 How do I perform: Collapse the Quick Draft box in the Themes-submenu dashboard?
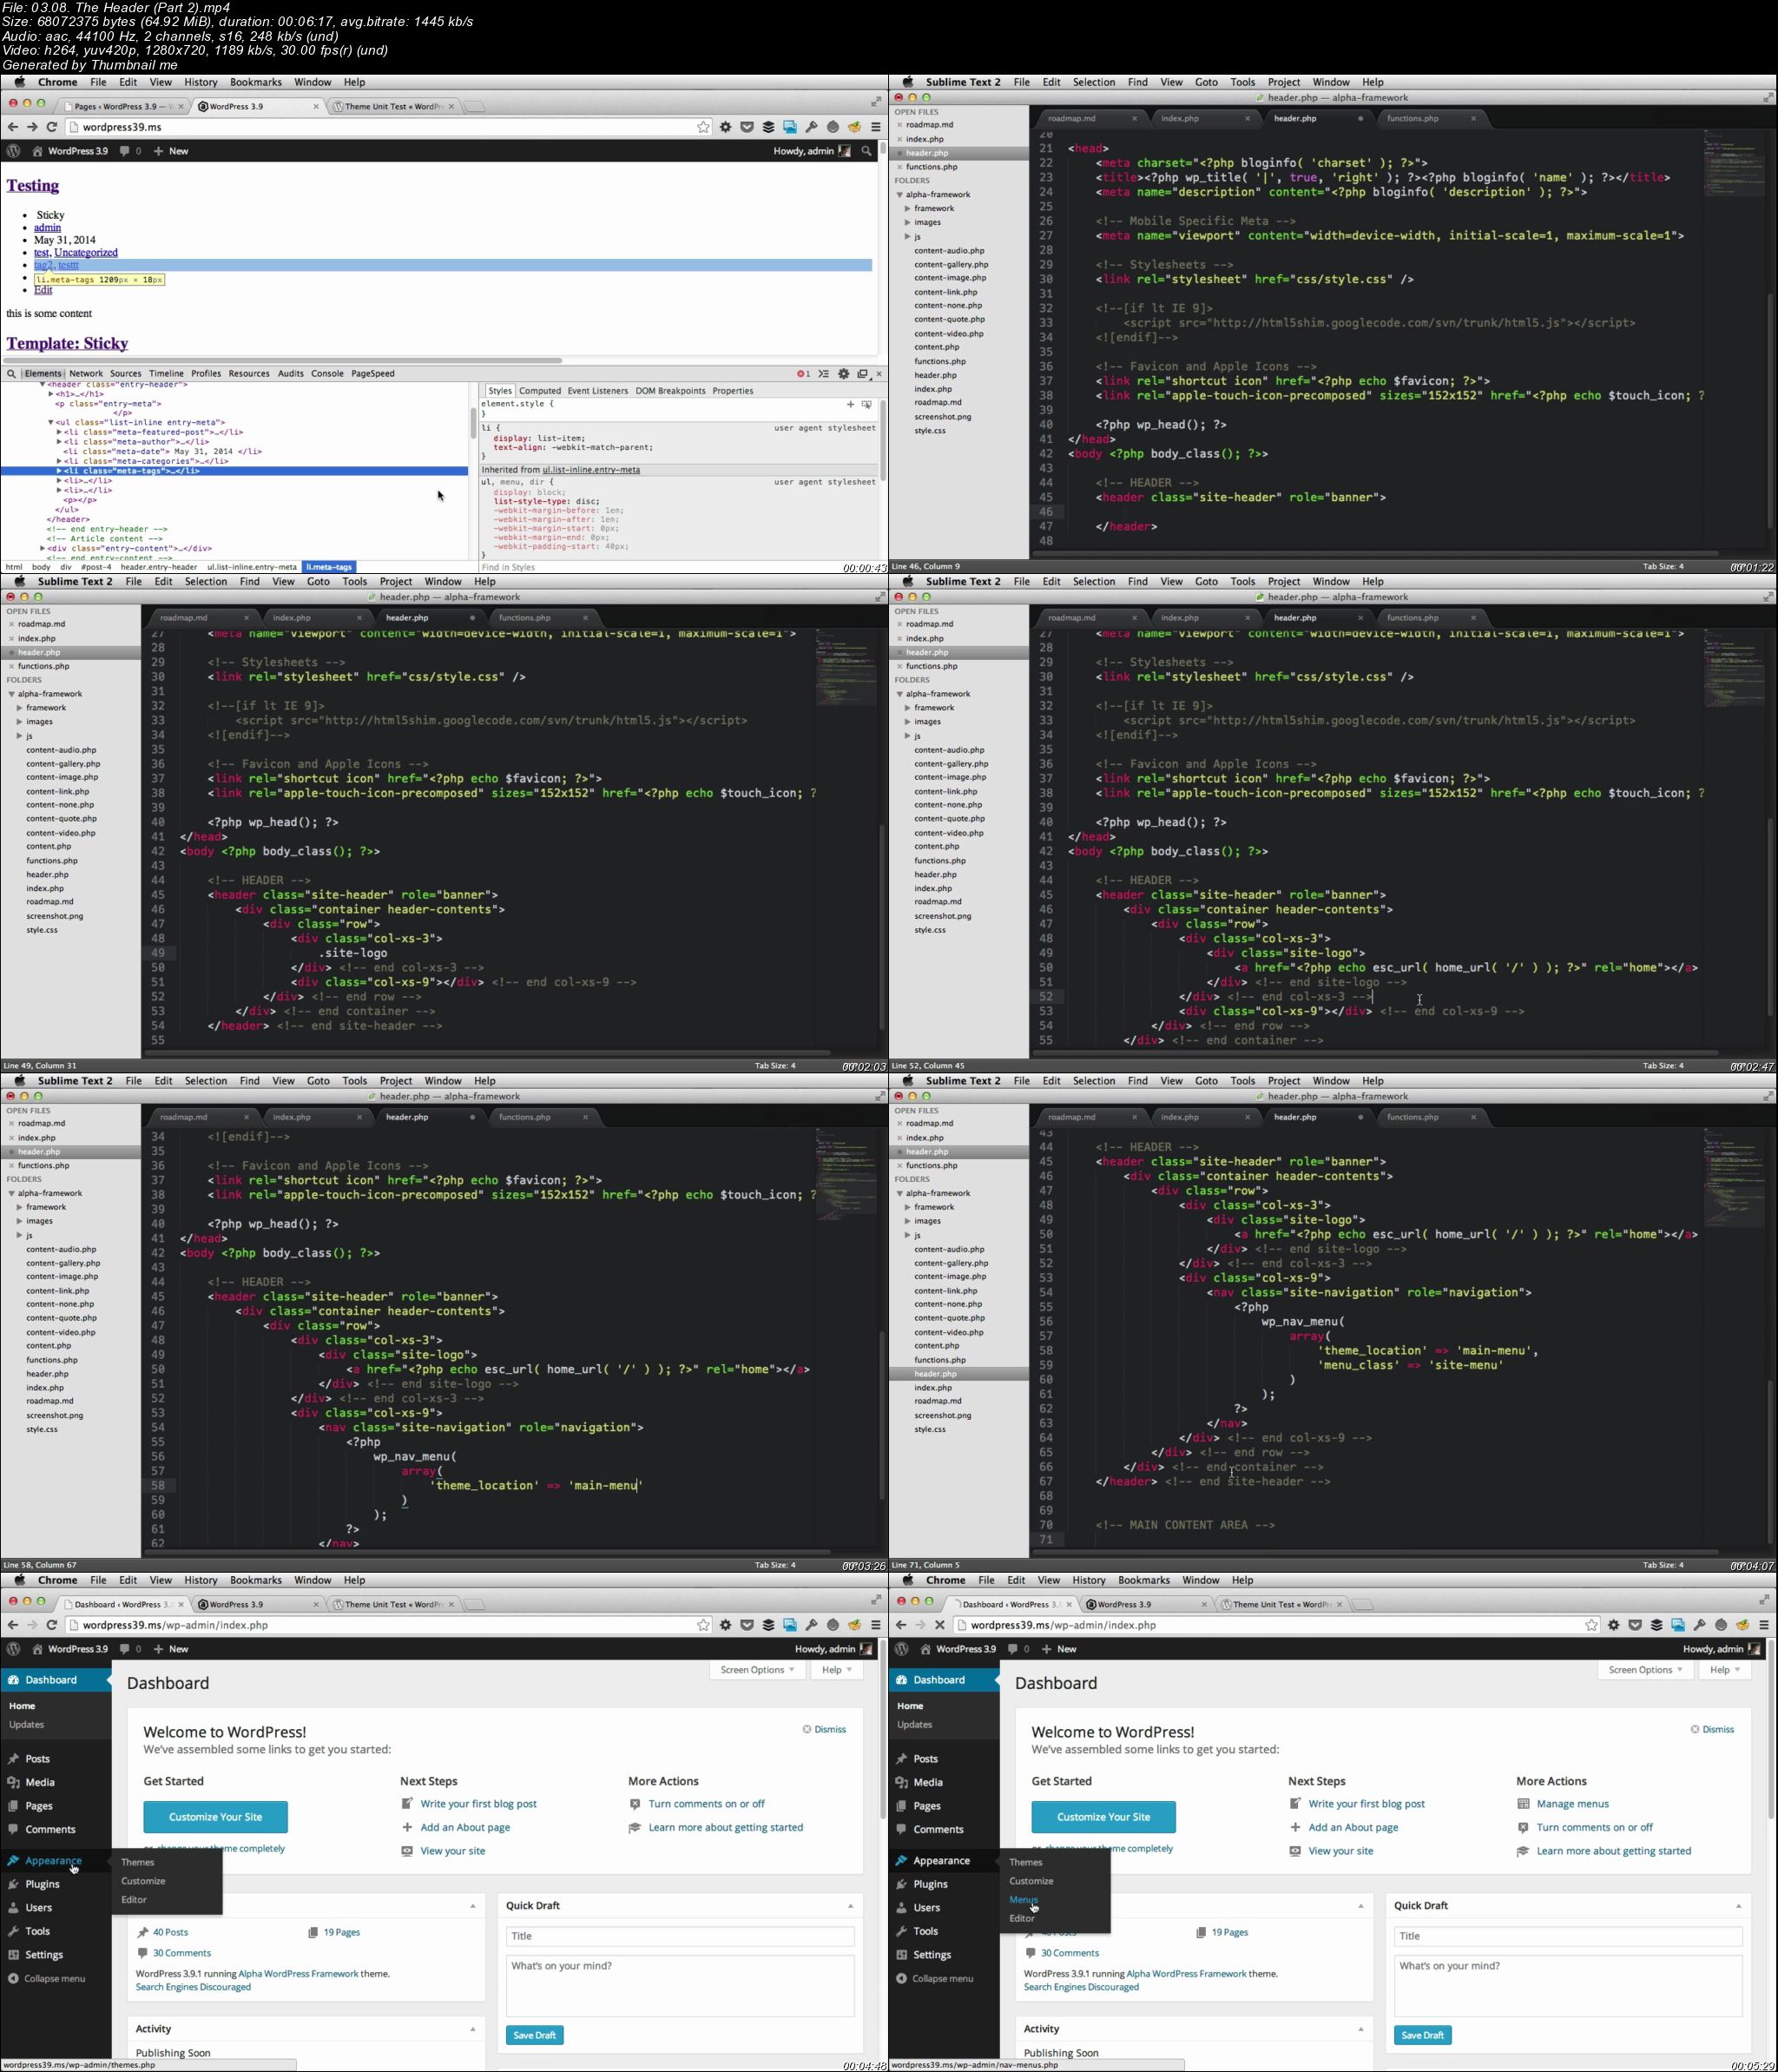pos(851,1906)
